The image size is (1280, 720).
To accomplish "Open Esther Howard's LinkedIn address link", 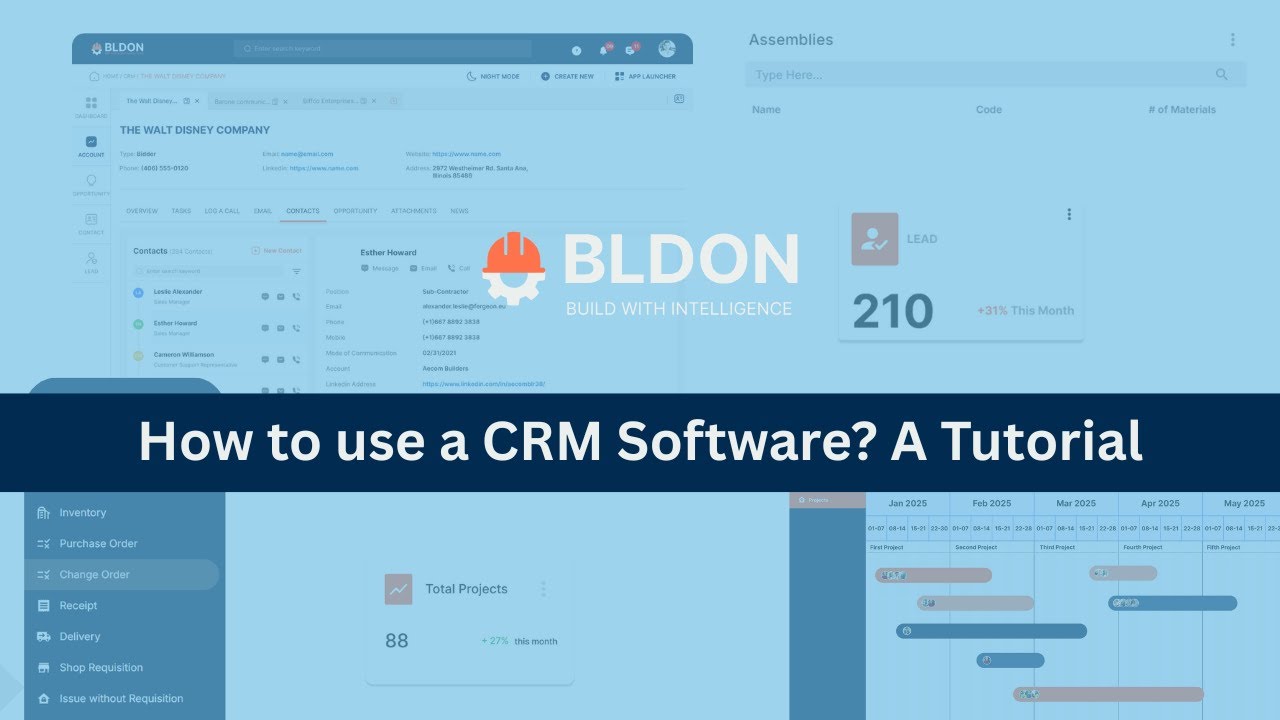I will (x=484, y=383).
